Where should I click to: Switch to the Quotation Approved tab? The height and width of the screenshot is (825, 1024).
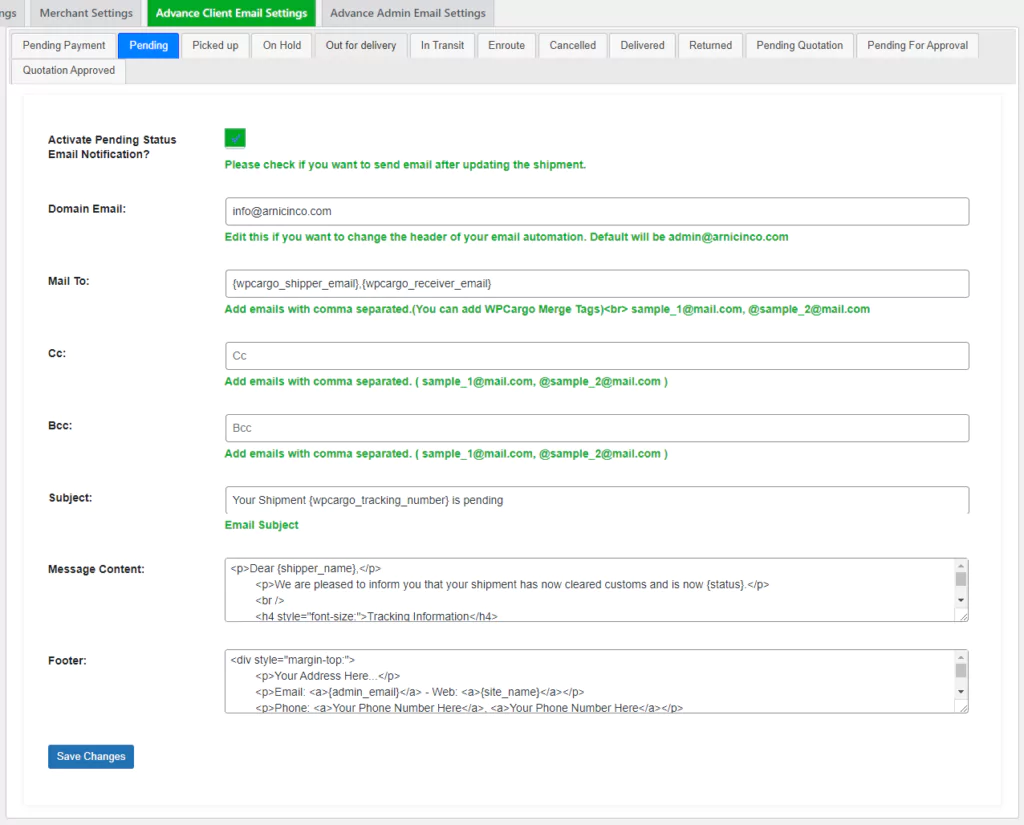click(67, 70)
